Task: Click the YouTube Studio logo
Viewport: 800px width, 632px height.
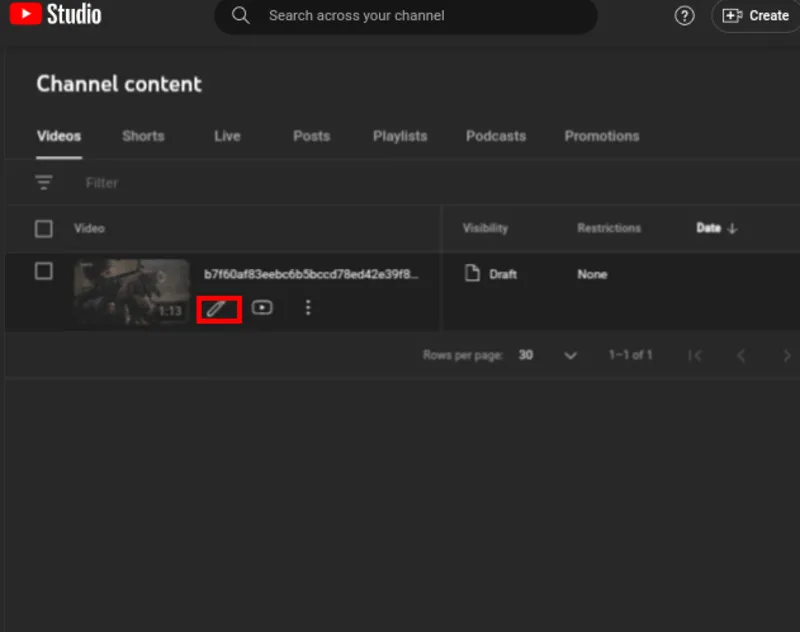Action: coord(55,14)
